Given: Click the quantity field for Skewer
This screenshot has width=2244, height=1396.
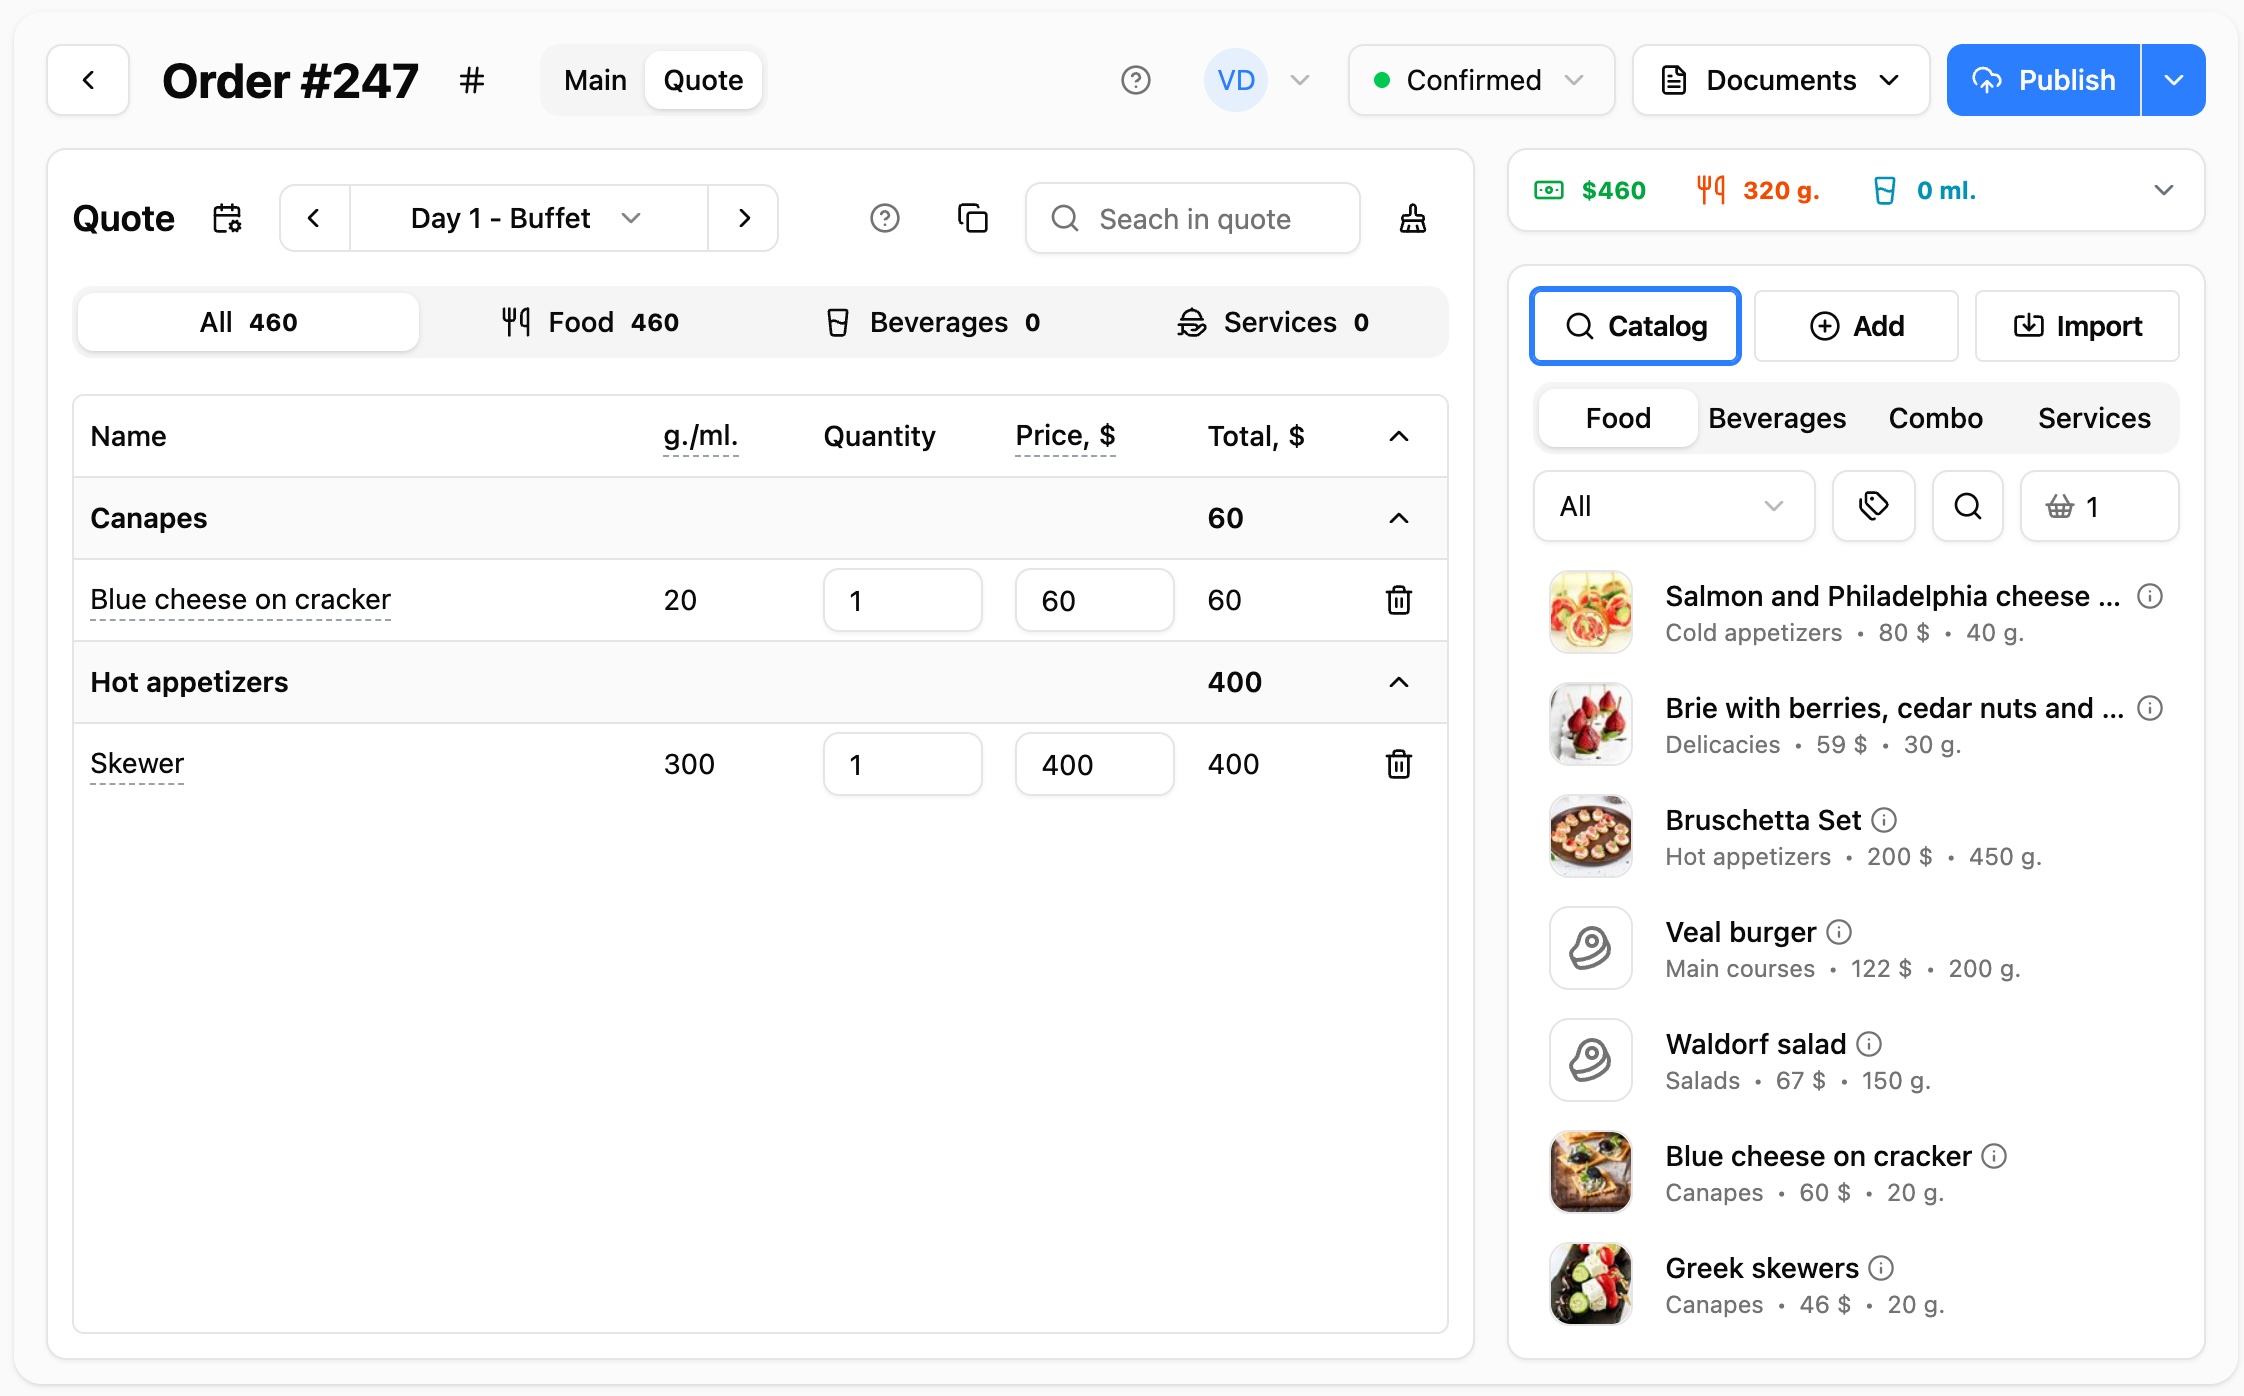Looking at the screenshot, I should point(903,764).
